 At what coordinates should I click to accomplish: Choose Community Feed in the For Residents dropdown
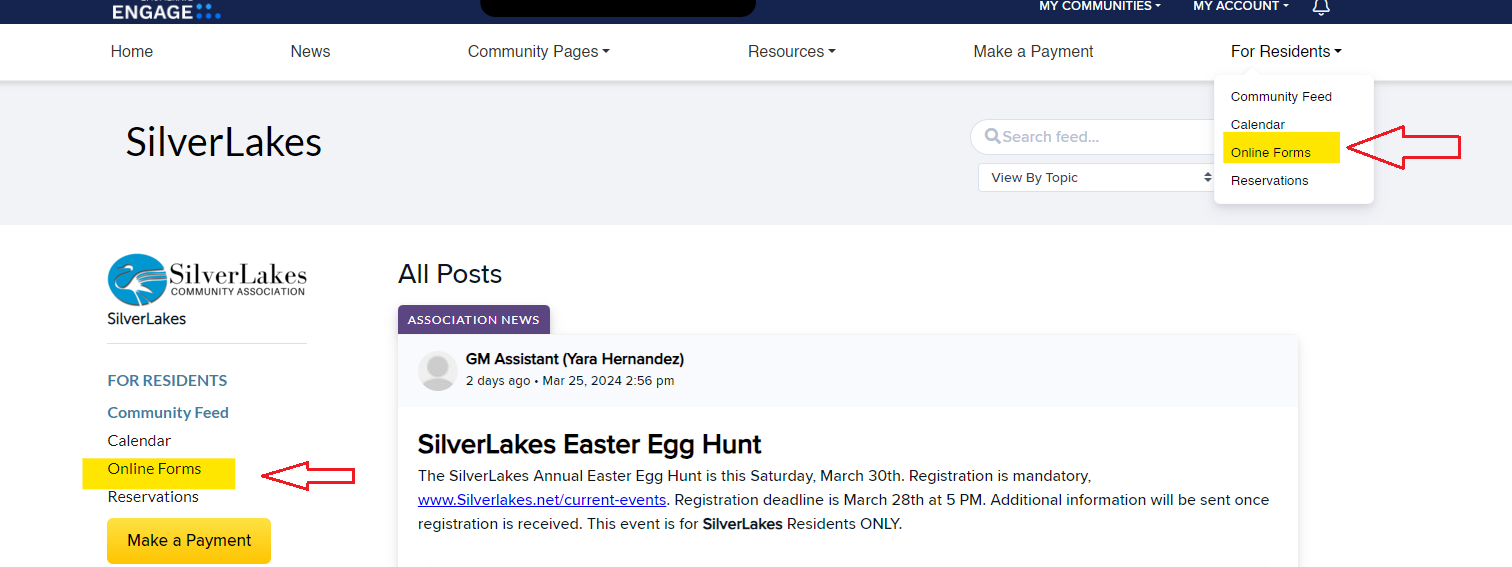(1281, 97)
